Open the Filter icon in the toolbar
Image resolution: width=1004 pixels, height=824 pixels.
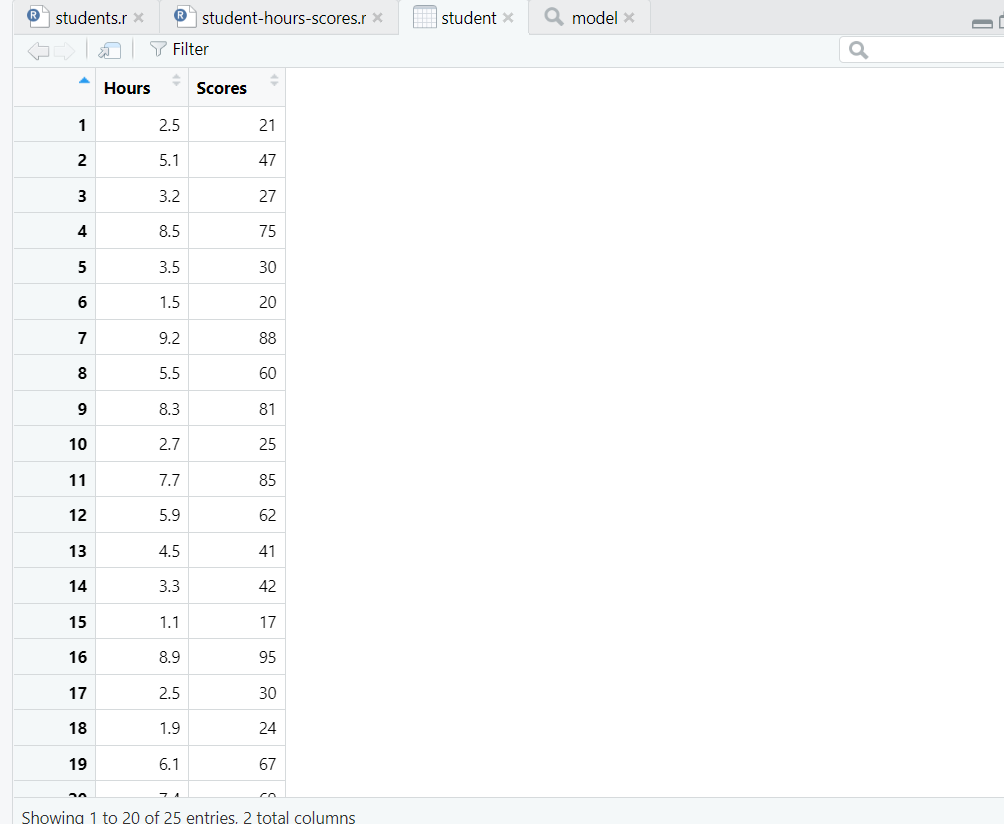(158, 49)
